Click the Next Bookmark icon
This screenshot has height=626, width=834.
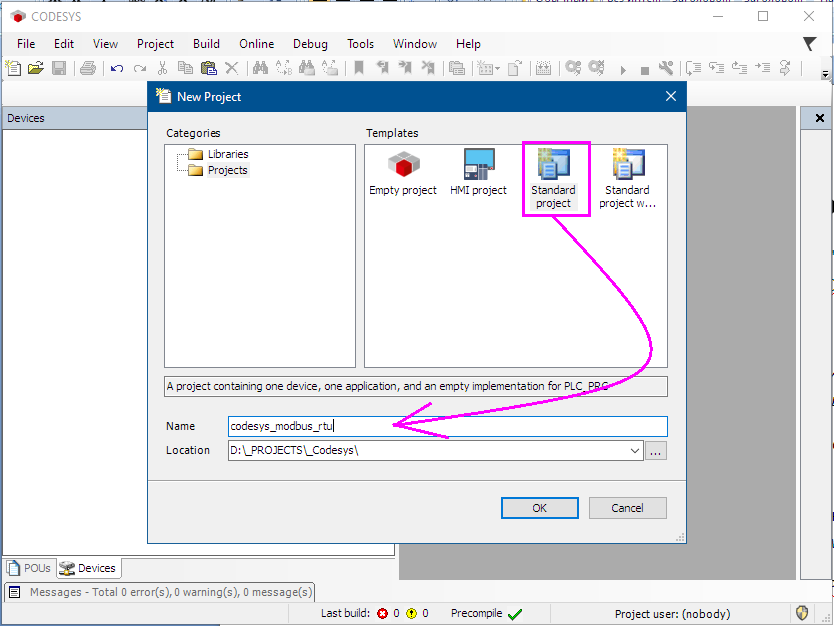click(x=405, y=68)
